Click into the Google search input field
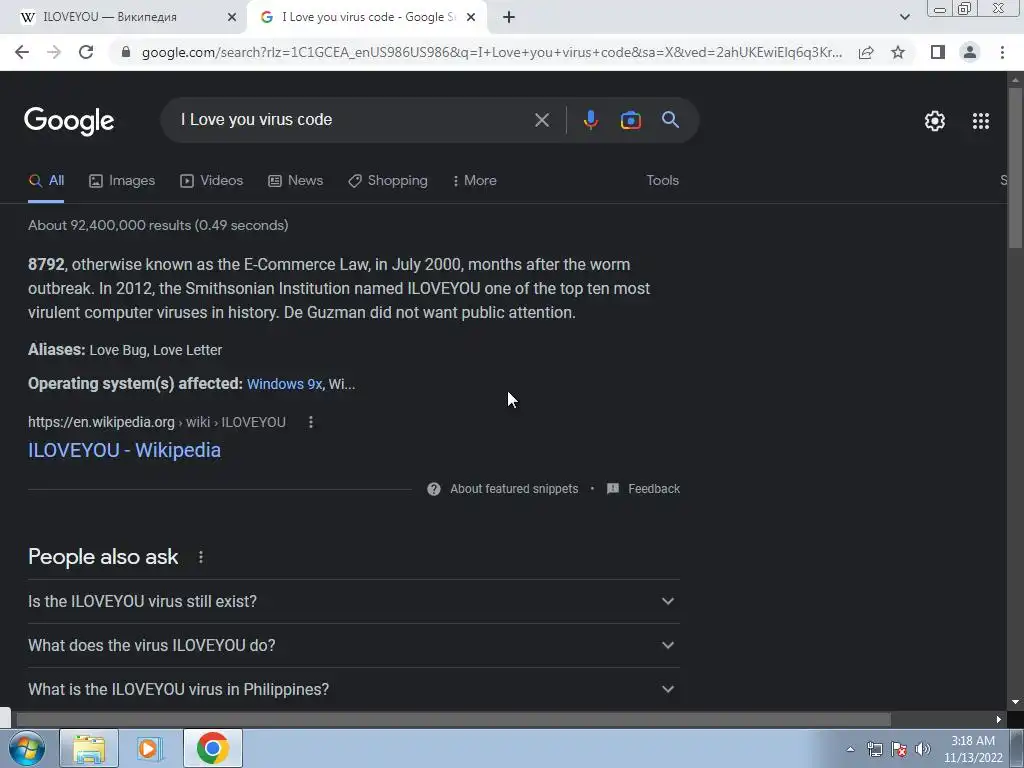Image resolution: width=1024 pixels, height=768 pixels. [353, 120]
